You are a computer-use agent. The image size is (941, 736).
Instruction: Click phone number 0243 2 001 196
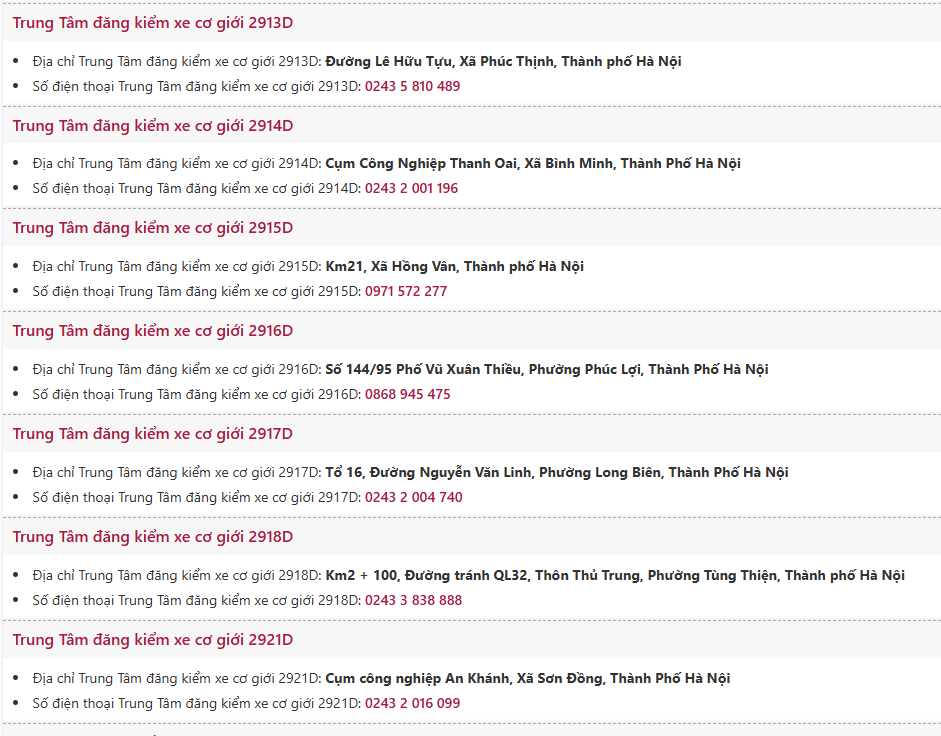(411, 189)
